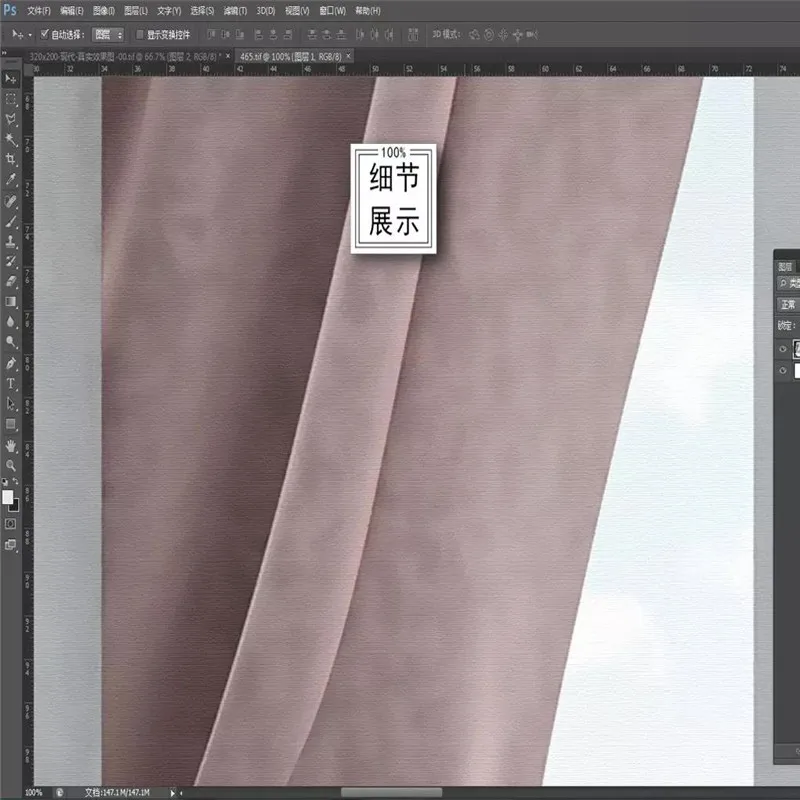The image size is (800, 800).
Task: Select the Crop tool
Action: tap(11, 159)
